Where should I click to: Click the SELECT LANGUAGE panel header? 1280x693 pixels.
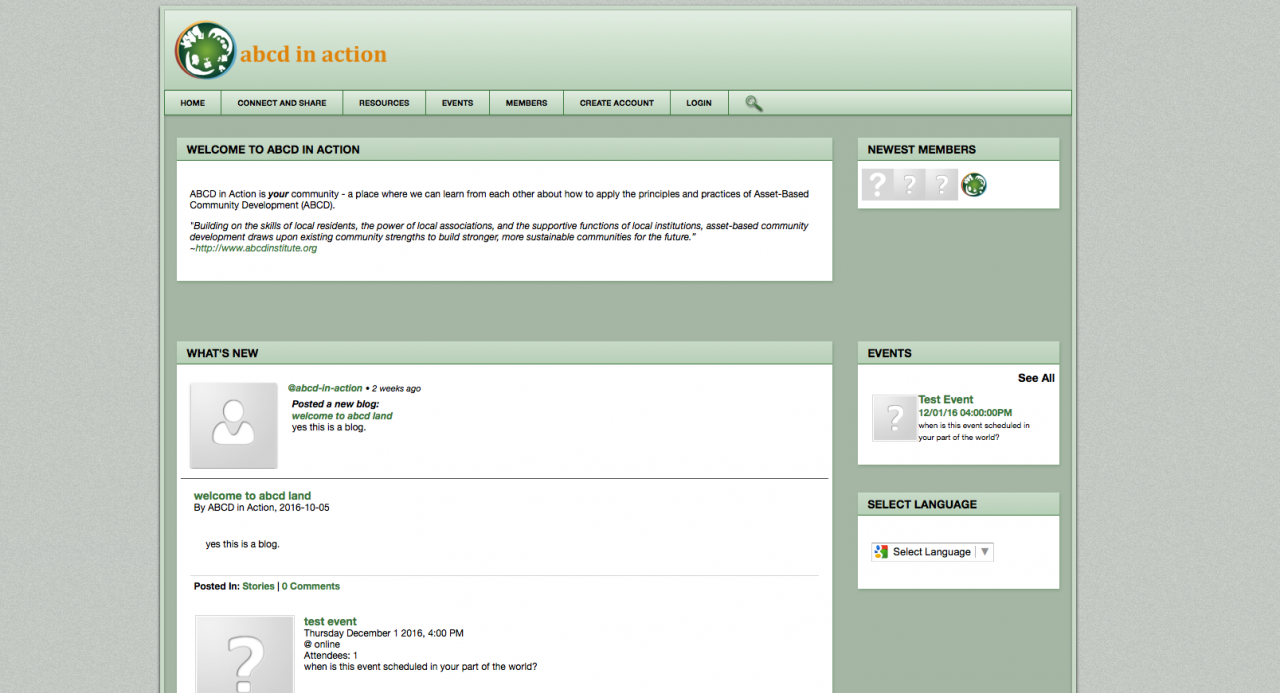[x=958, y=504]
